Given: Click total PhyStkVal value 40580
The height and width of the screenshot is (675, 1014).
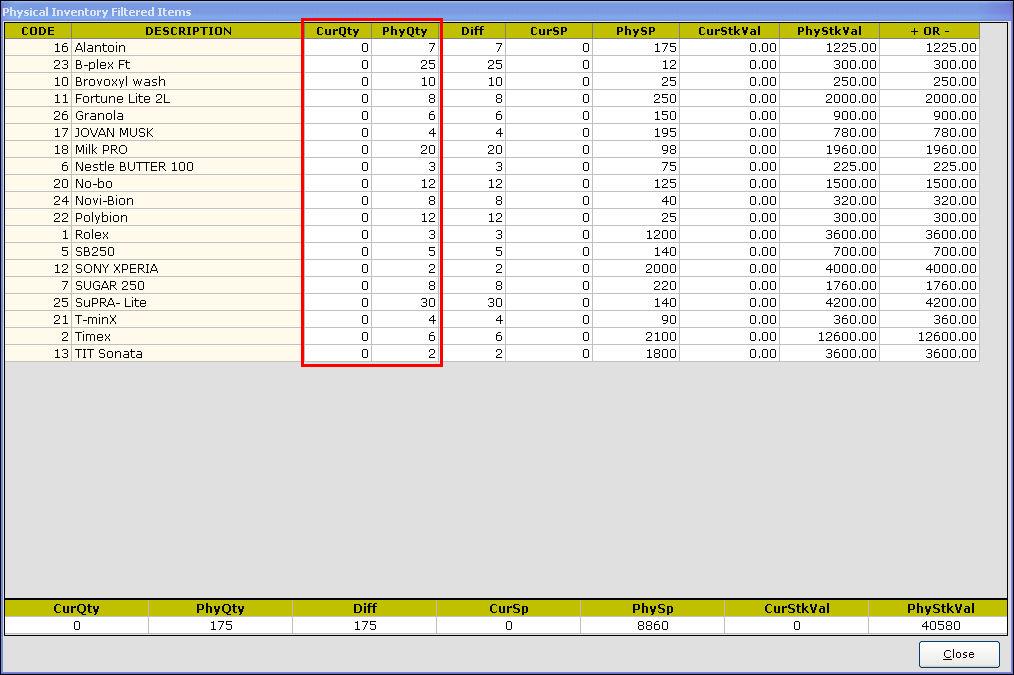Looking at the screenshot, I should pos(940,626).
